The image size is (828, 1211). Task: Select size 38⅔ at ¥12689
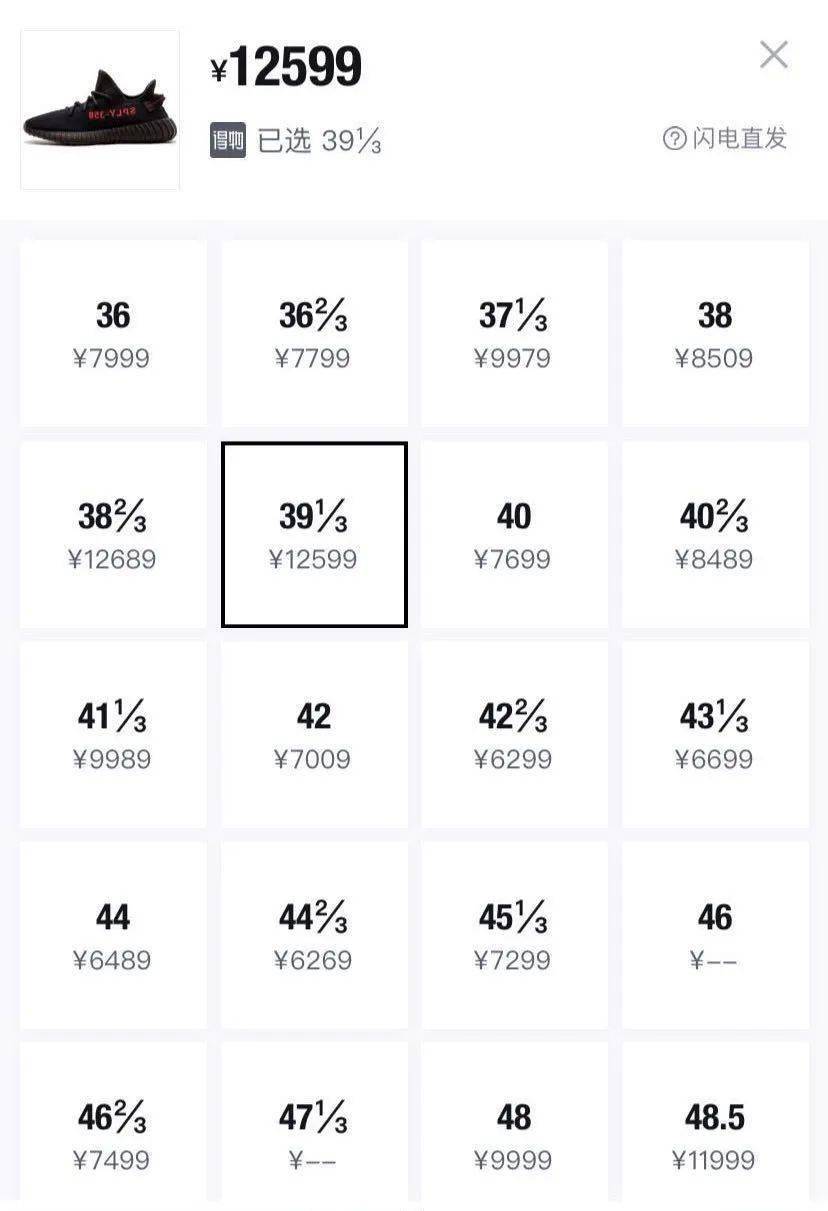click(x=113, y=534)
